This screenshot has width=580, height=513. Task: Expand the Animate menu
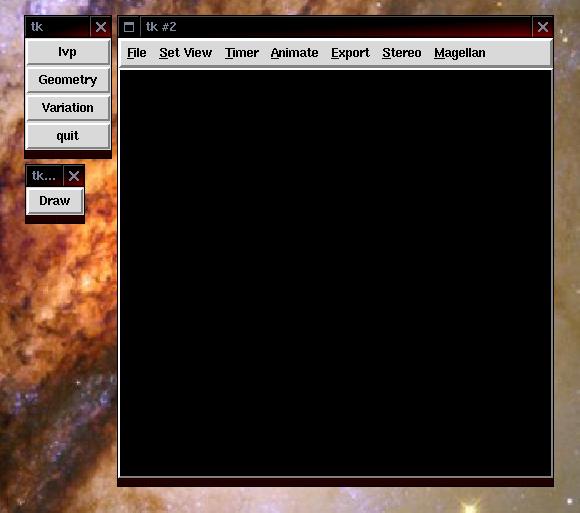tap(294, 53)
